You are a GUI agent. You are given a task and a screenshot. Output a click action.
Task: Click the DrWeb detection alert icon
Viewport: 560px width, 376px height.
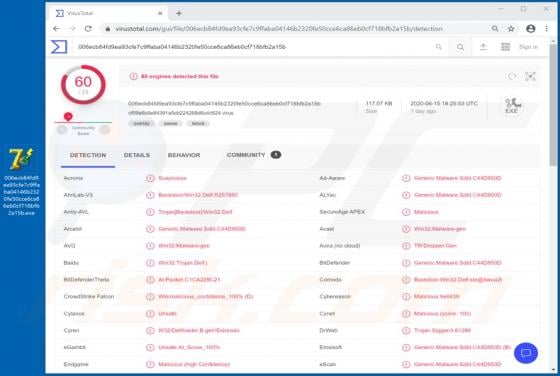406,330
